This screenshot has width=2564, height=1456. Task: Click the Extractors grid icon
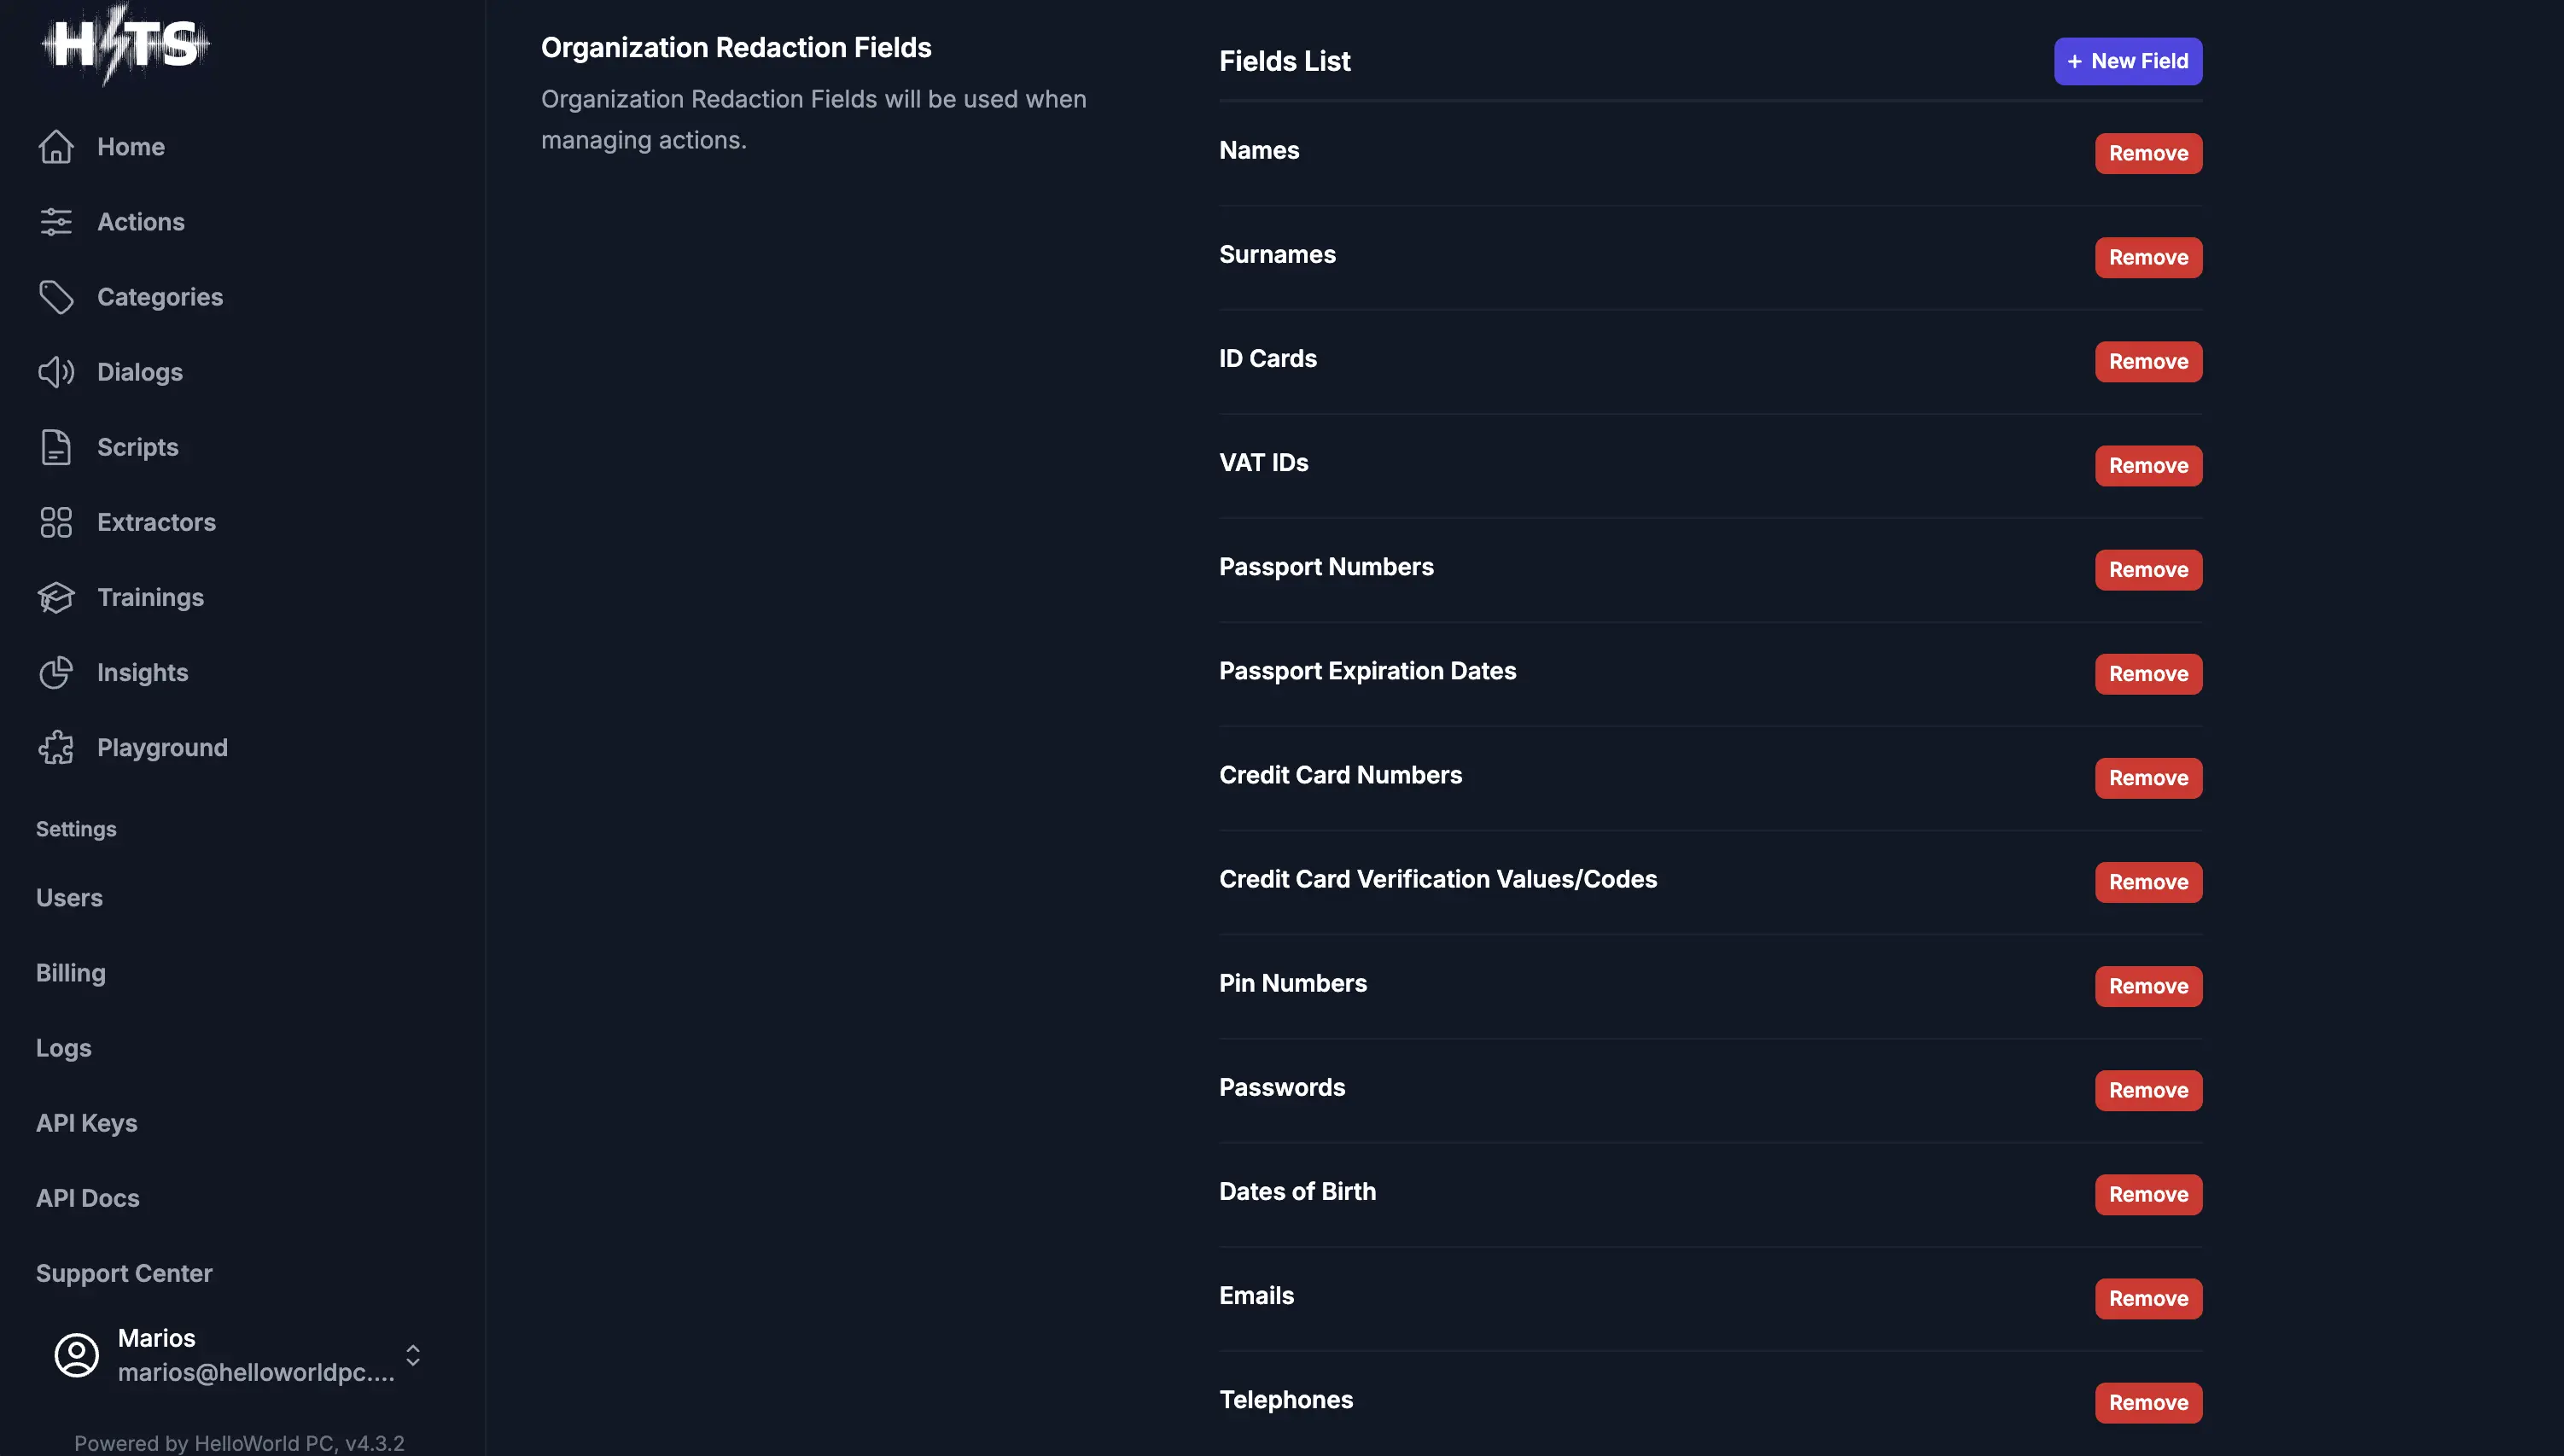click(x=56, y=522)
